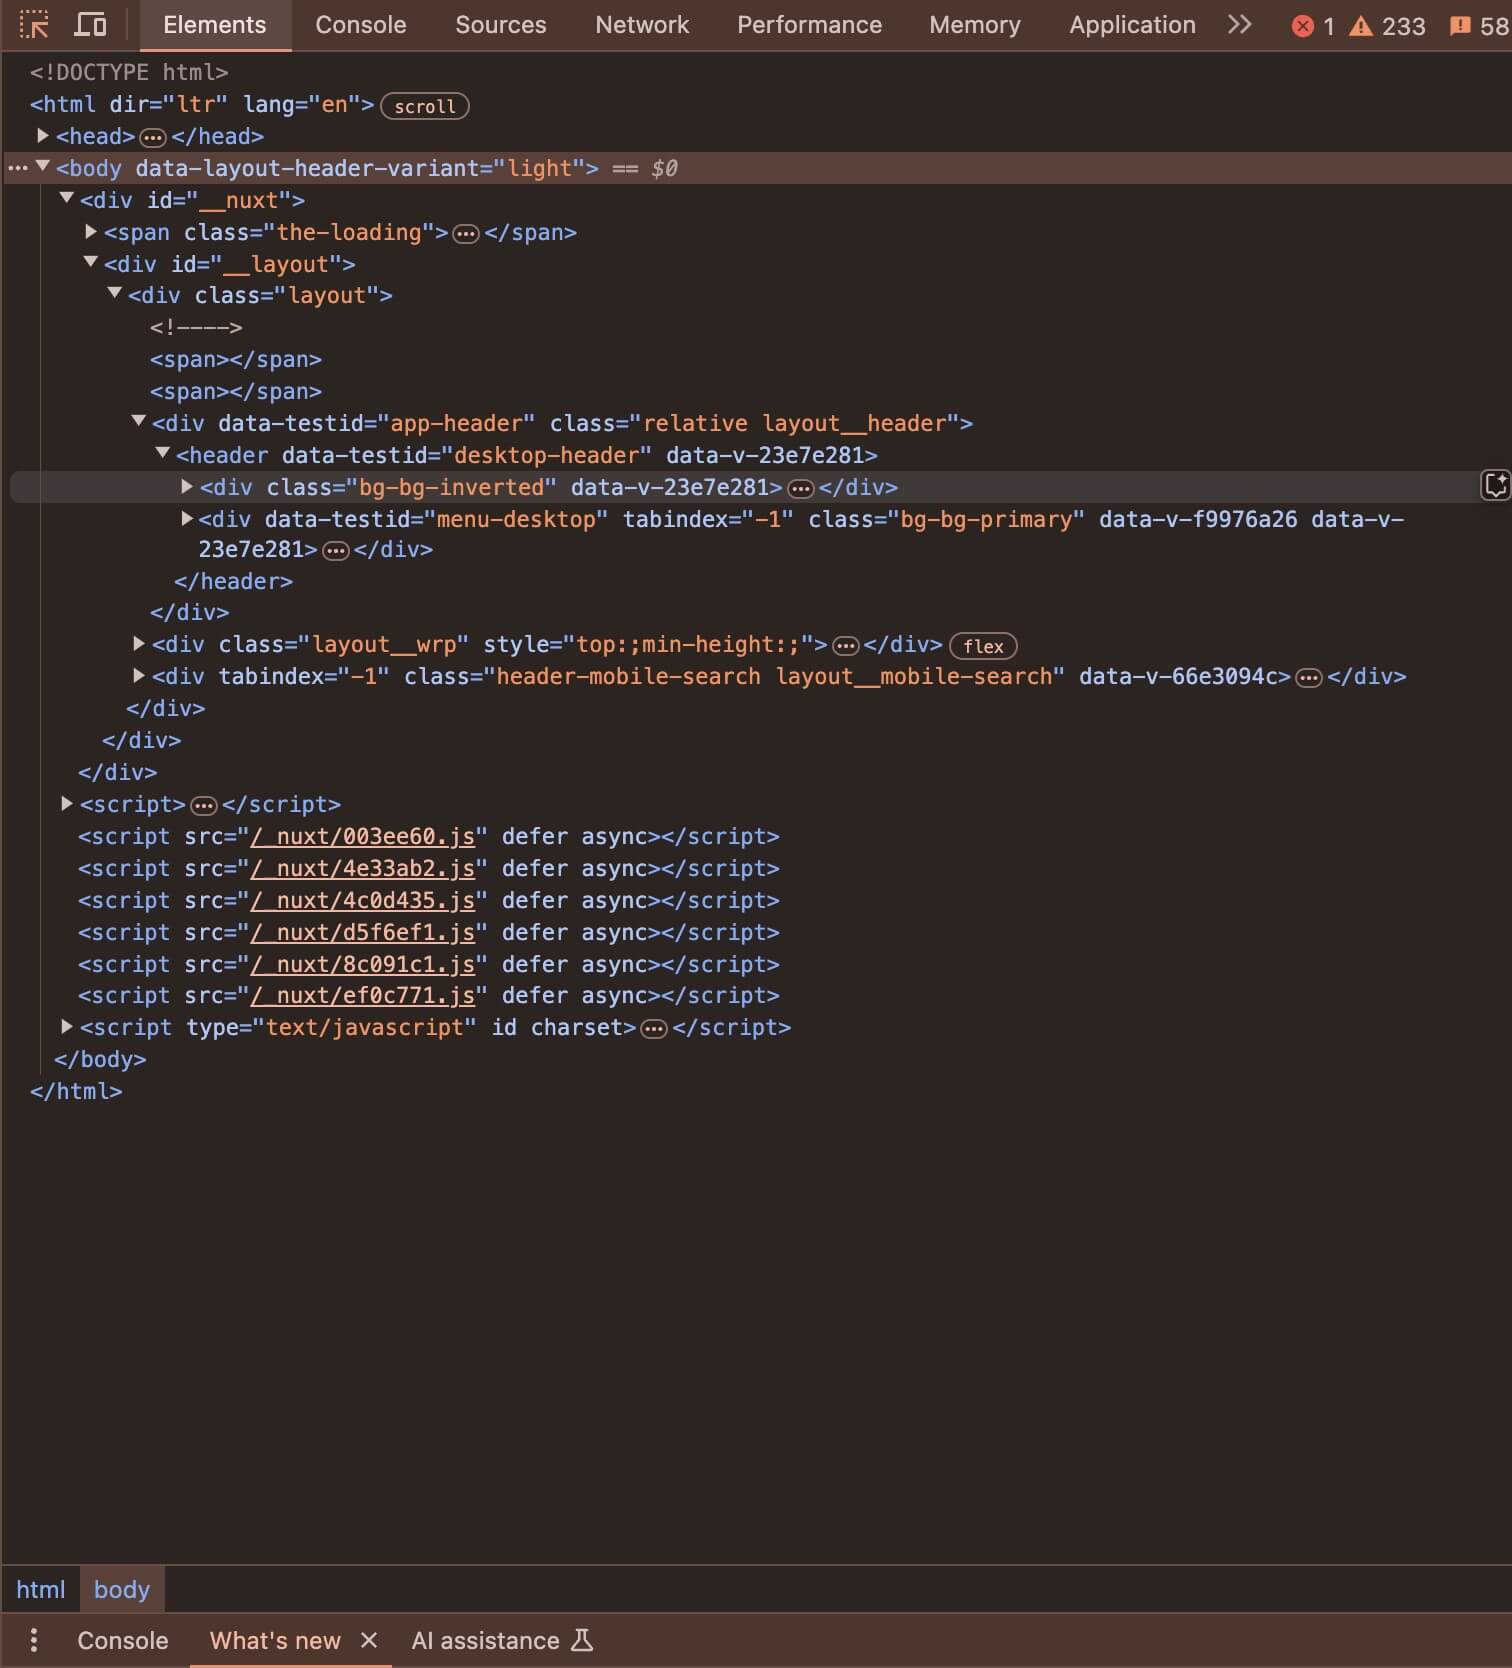This screenshot has width=1512, height=1668.
Task: Expand the first script node
Action: click(67, 803)
